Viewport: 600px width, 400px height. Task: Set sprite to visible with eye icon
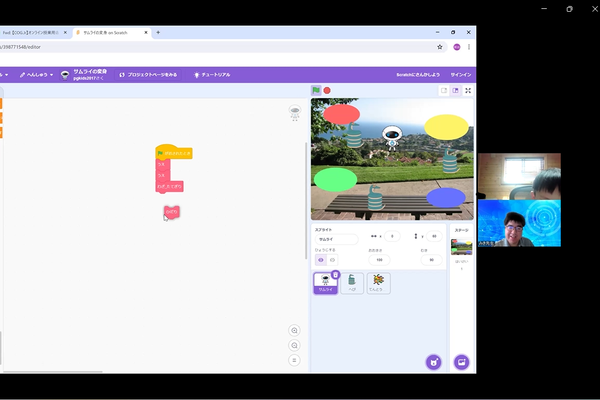[x=321, y=260]
